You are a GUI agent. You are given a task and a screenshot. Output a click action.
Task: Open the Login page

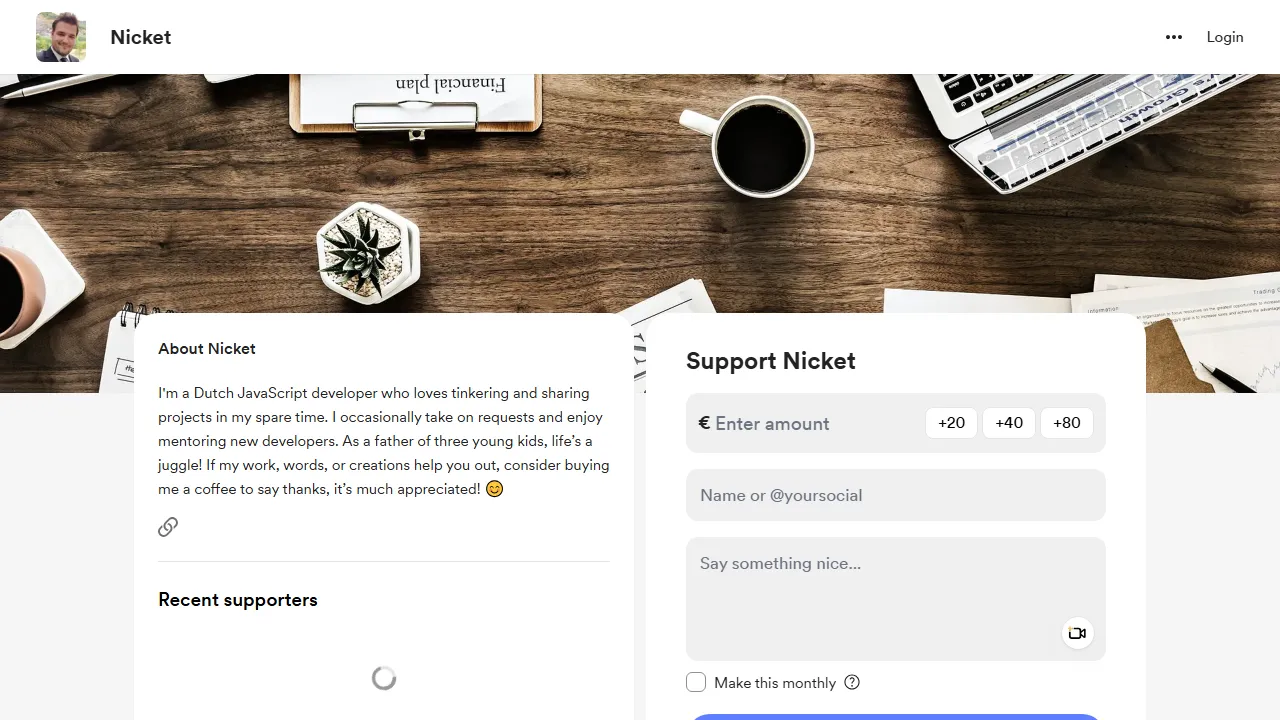1225,37
